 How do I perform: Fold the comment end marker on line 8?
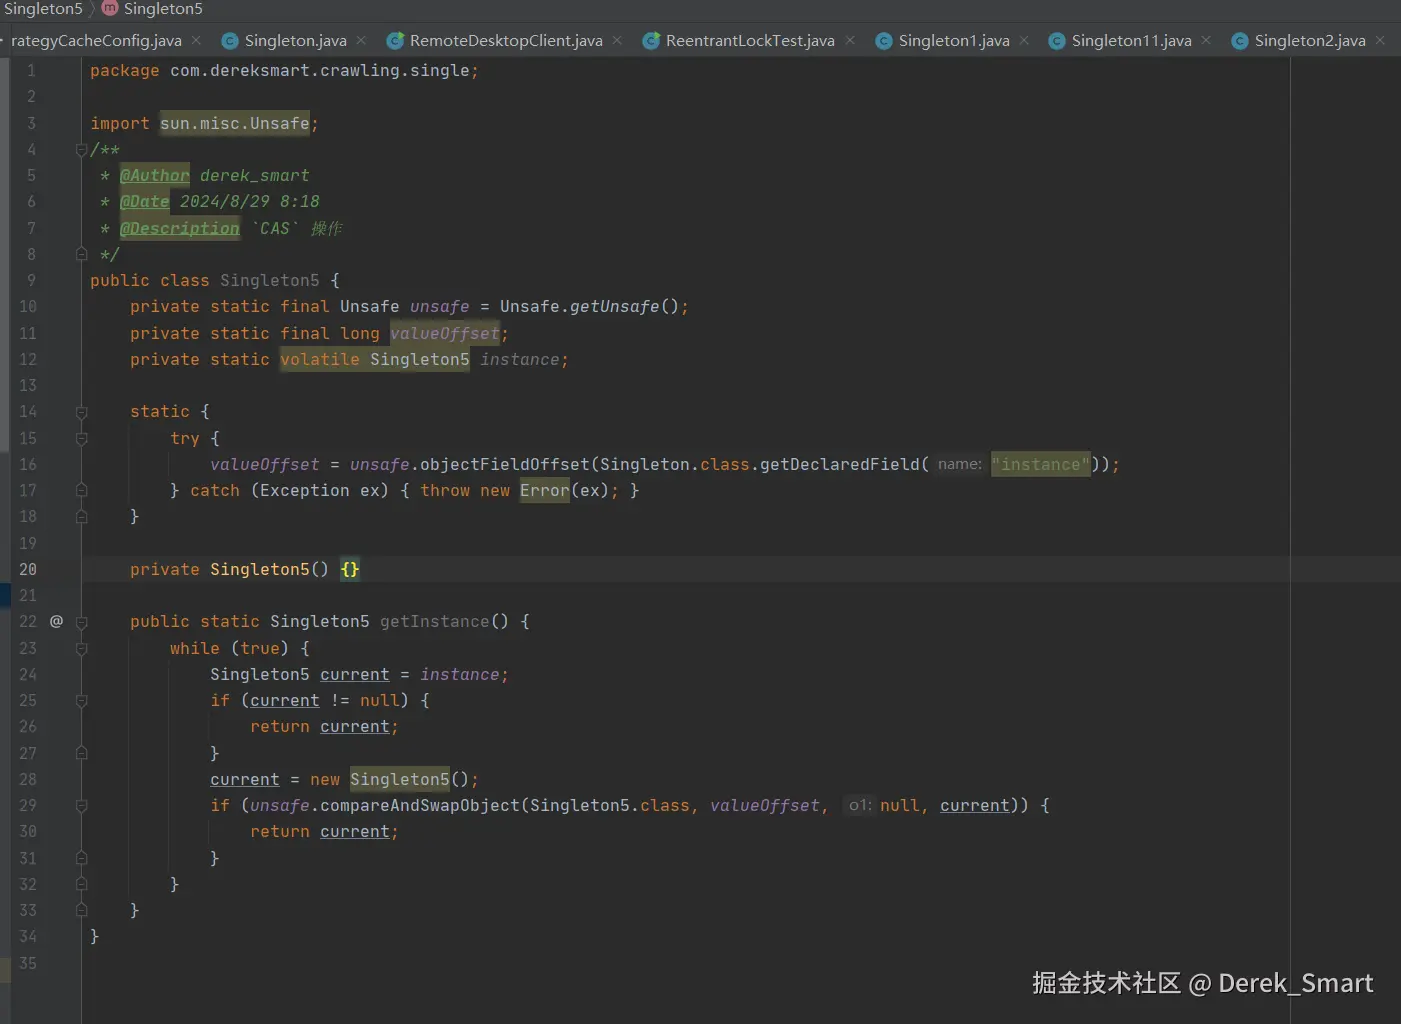tap(82, 254)
